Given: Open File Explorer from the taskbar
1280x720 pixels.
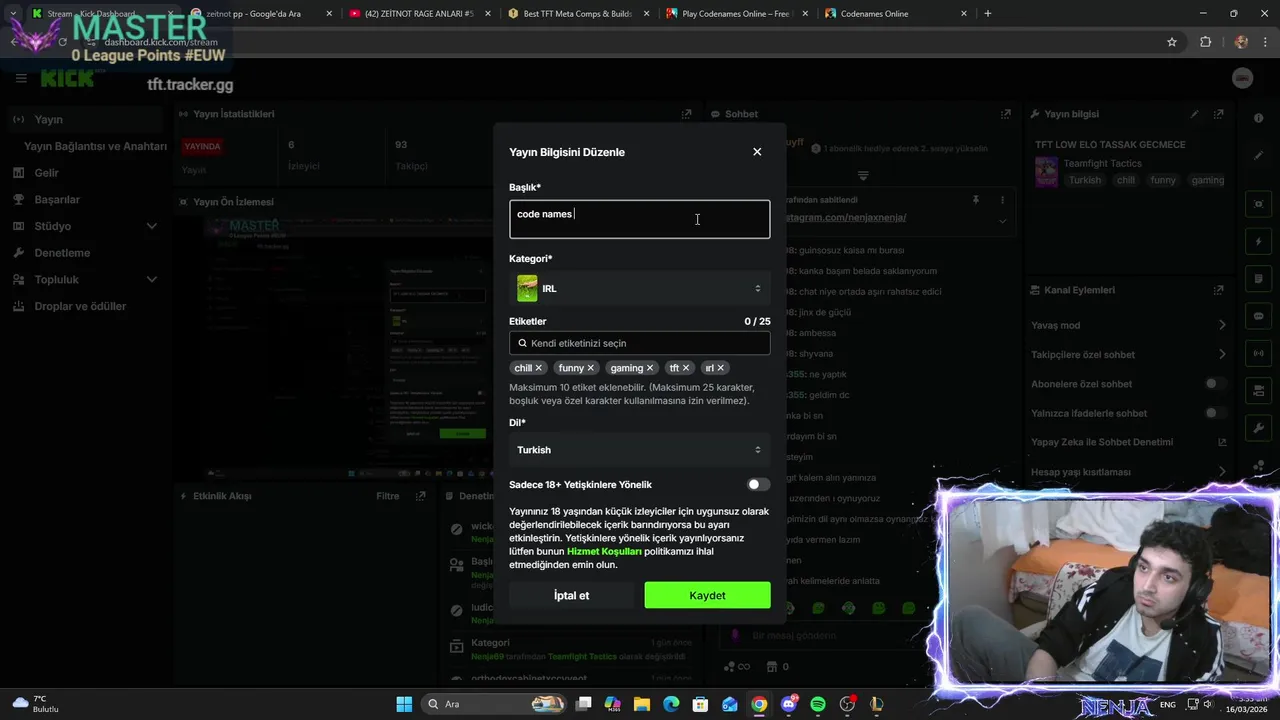Looking at the screenshot, I should [x=642, y=704].
